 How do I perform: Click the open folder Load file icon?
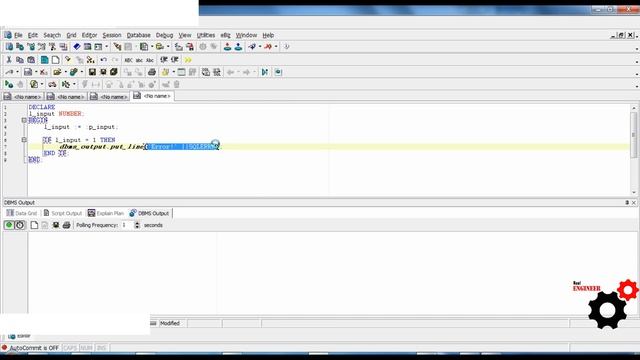57,72
